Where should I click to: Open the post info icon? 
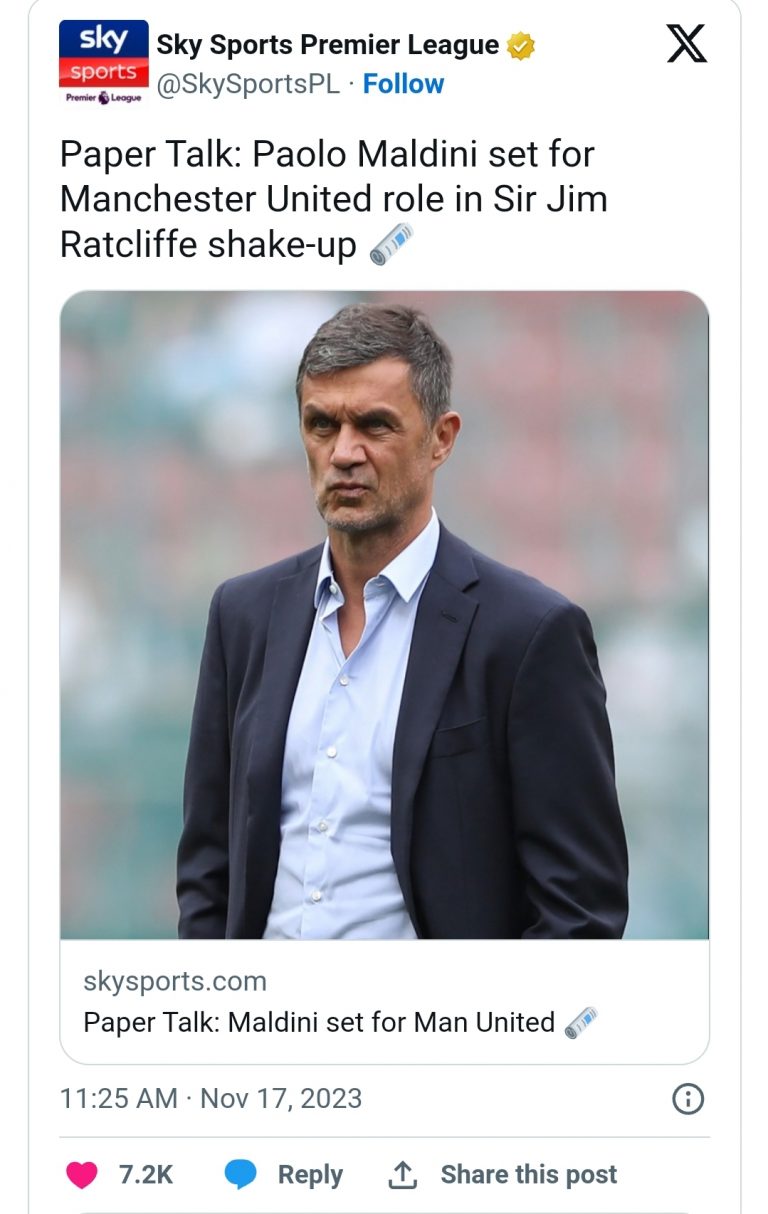pos(687,1099)
